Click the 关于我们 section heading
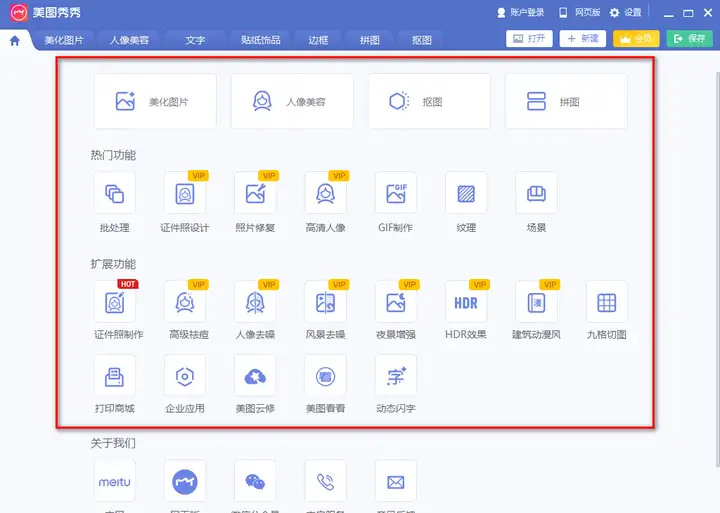Viewport: 720px width, 513px height. click(113, 443)
